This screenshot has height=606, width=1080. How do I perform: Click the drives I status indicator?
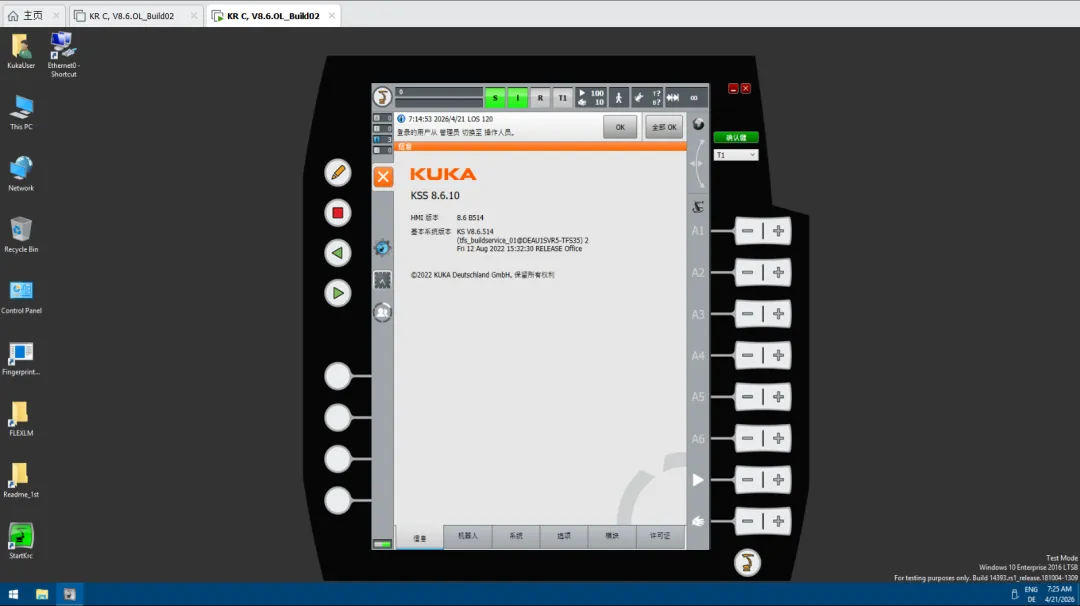click(517, 98)
